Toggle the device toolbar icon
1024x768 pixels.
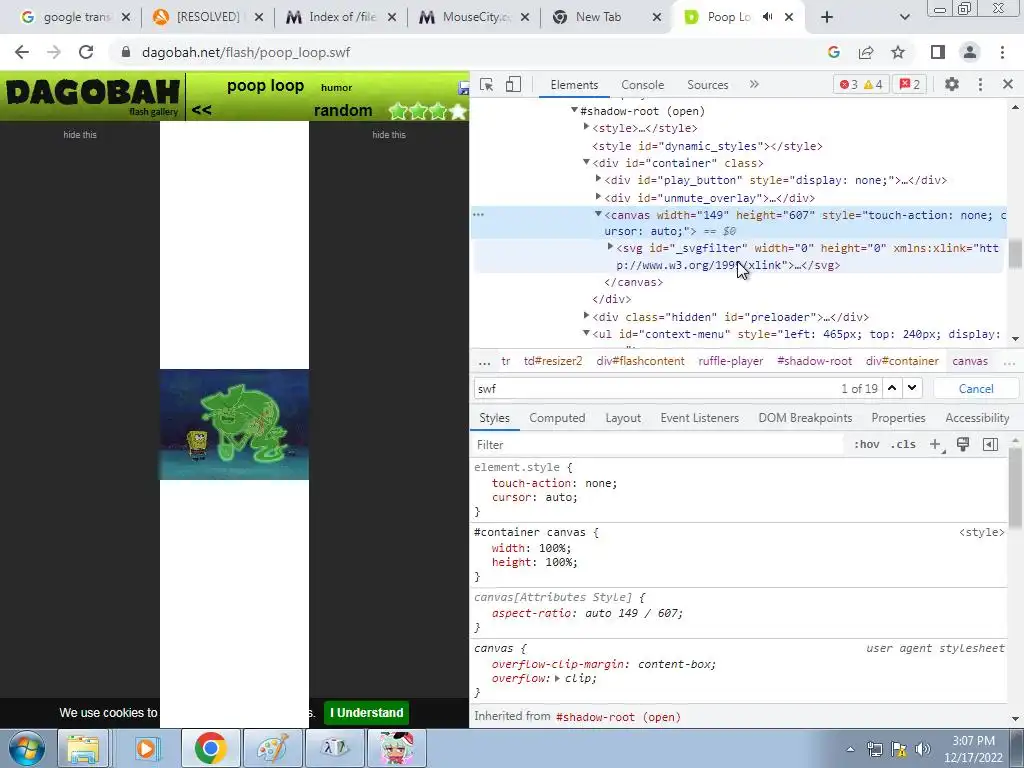pyautogui.click(x=513, y=85)
